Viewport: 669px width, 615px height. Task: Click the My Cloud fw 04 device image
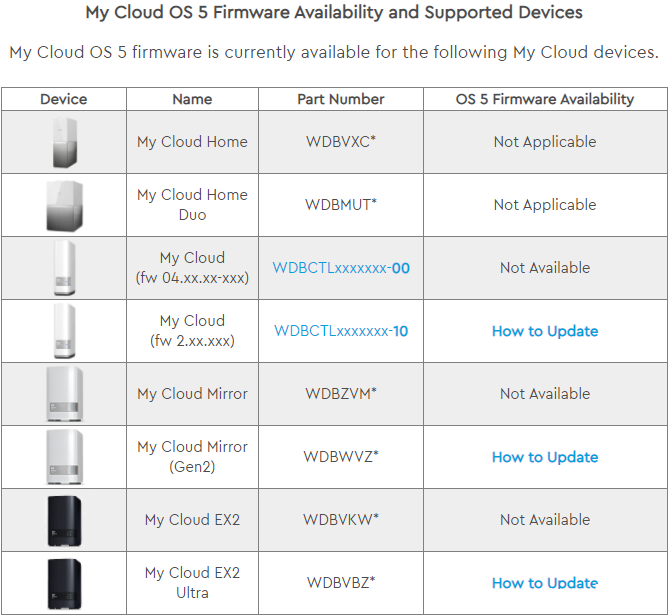click(x=63, y=268)
